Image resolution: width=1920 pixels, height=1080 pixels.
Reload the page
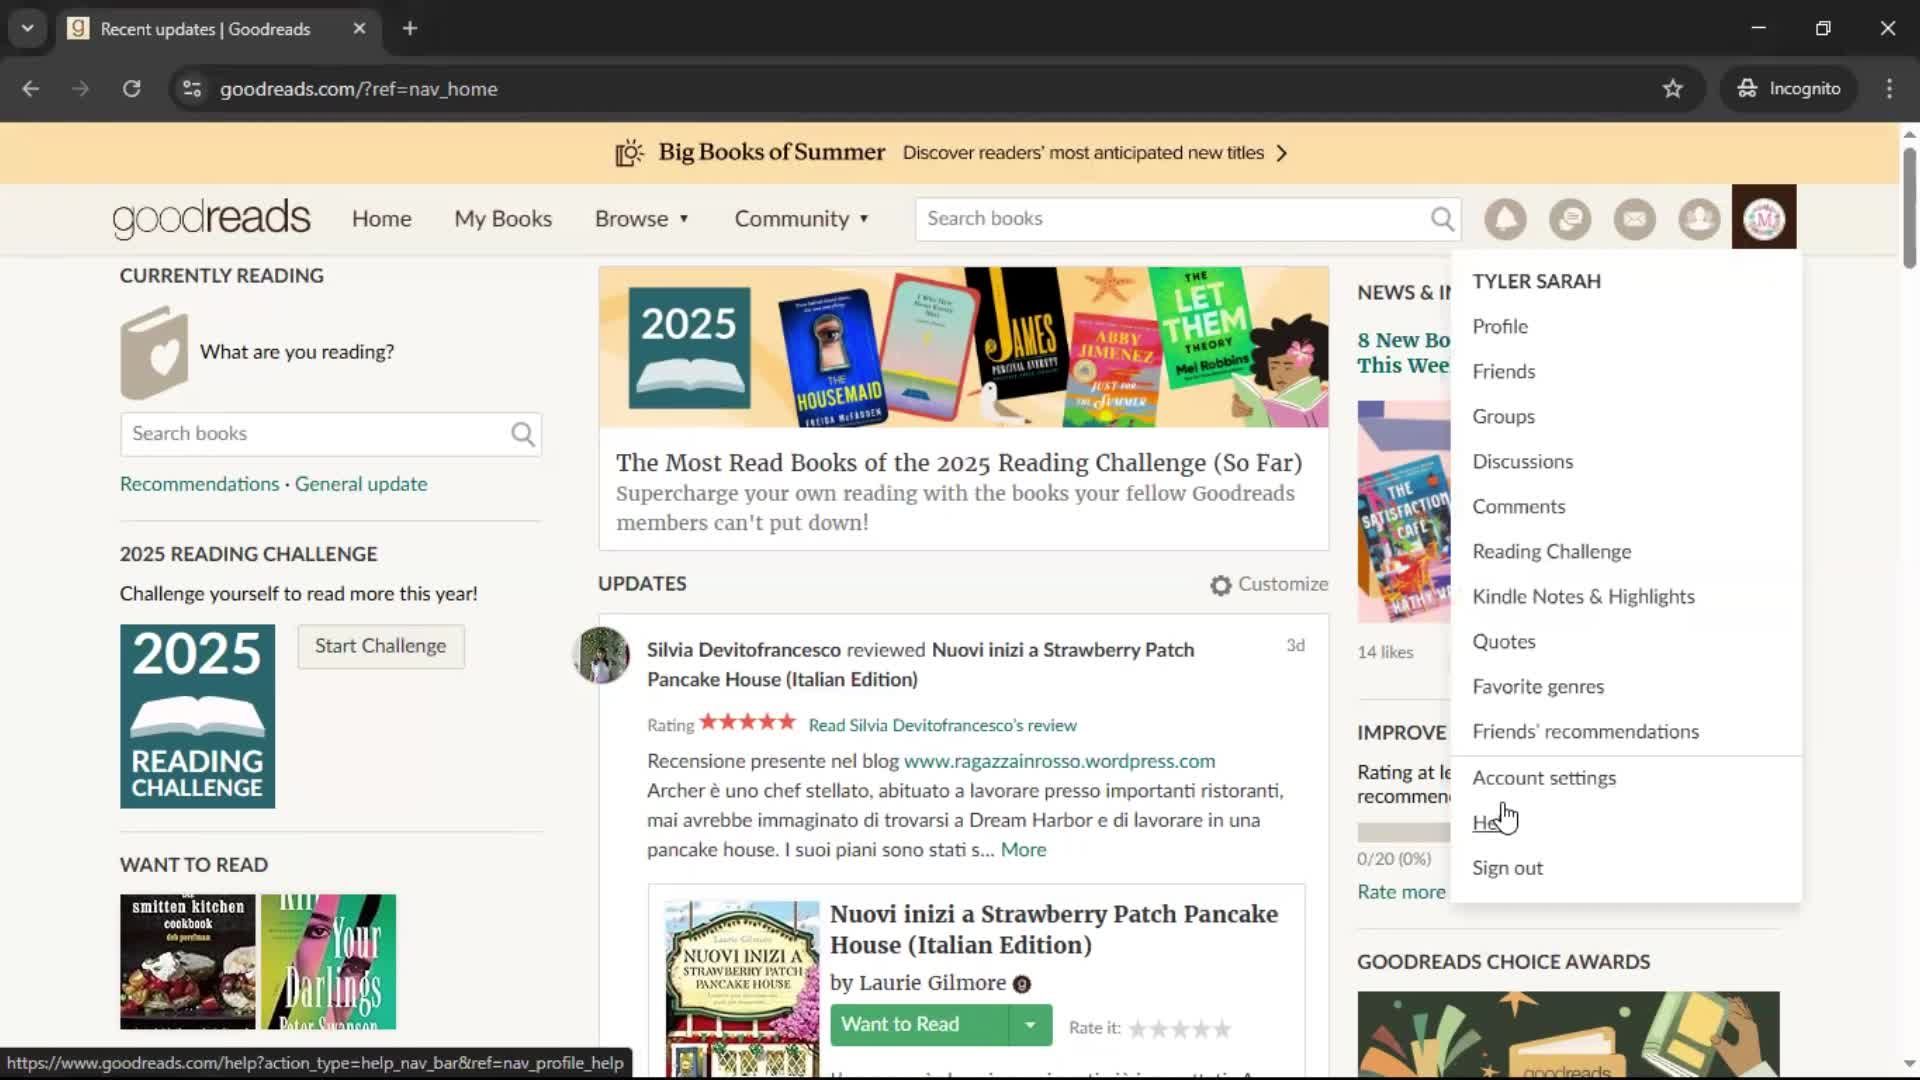[132, 89]
